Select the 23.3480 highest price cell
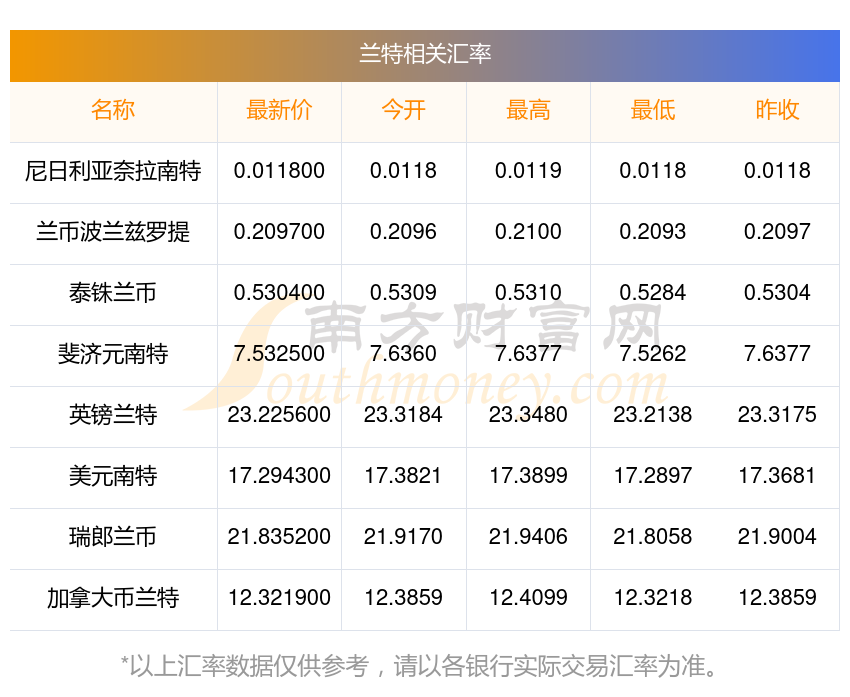The image size is (850, 697). coord(528,415)
